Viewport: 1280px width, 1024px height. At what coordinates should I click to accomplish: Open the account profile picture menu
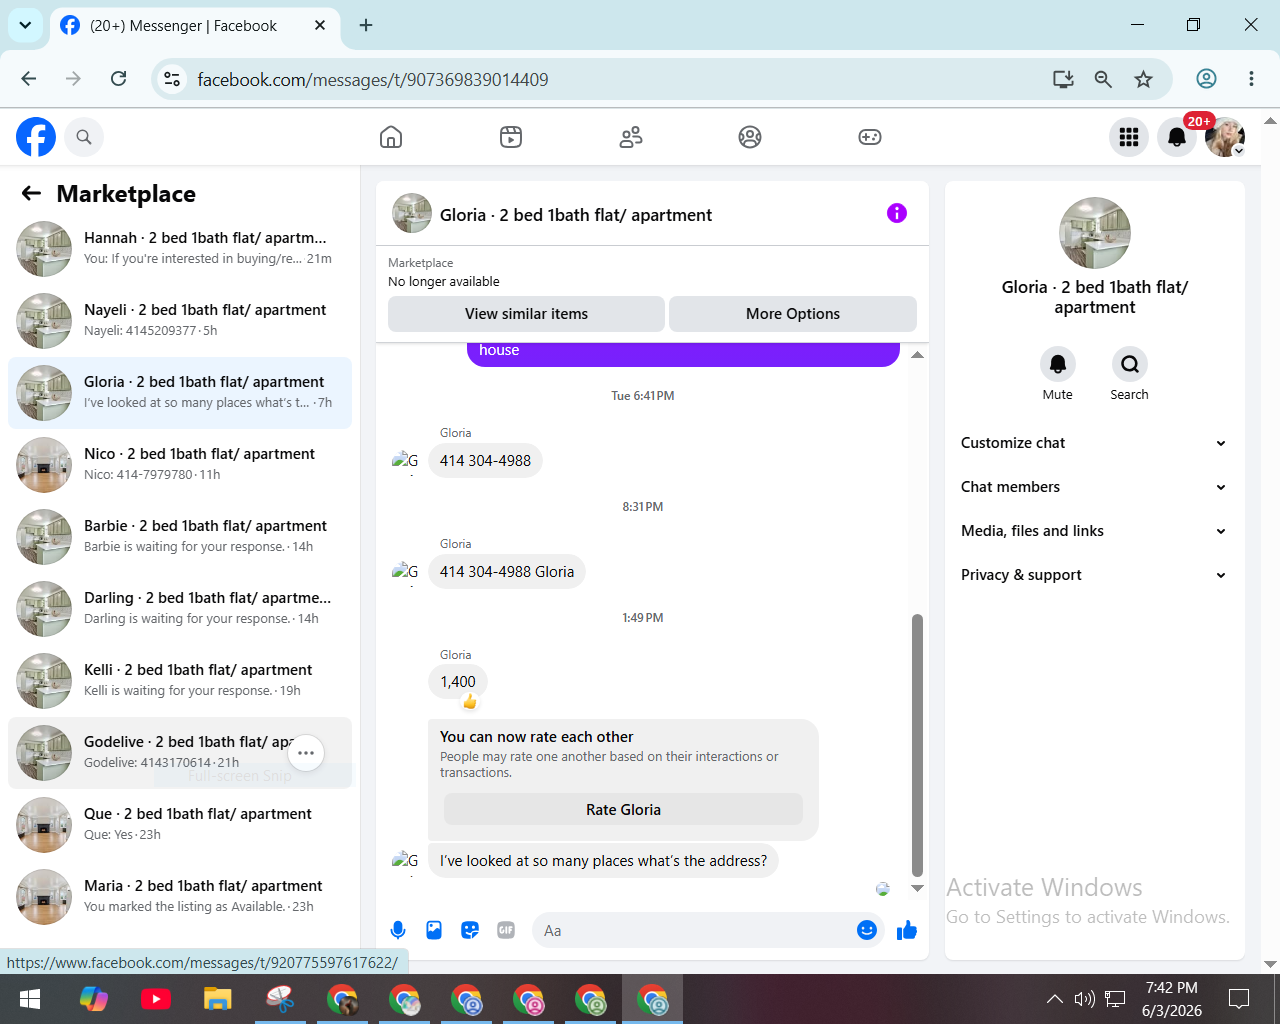pyautogui.click(x=1225, y=137)
